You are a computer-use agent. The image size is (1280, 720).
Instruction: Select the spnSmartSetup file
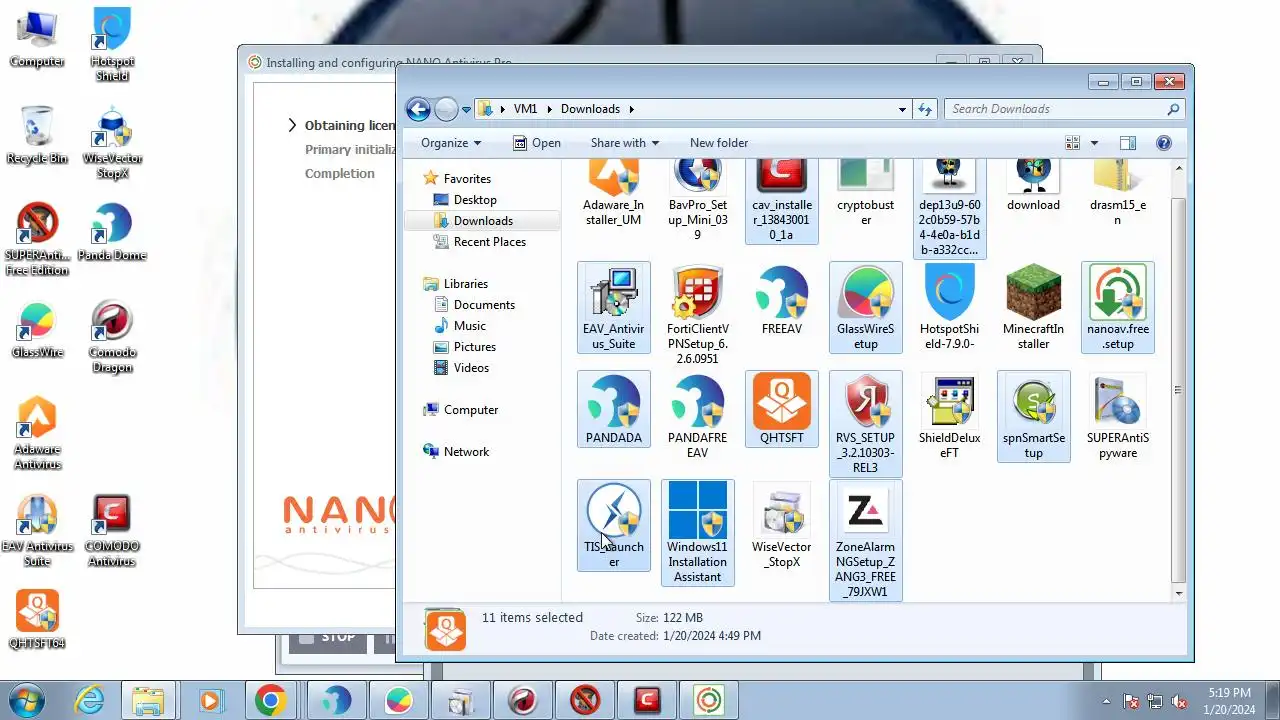pos(1033,416)
